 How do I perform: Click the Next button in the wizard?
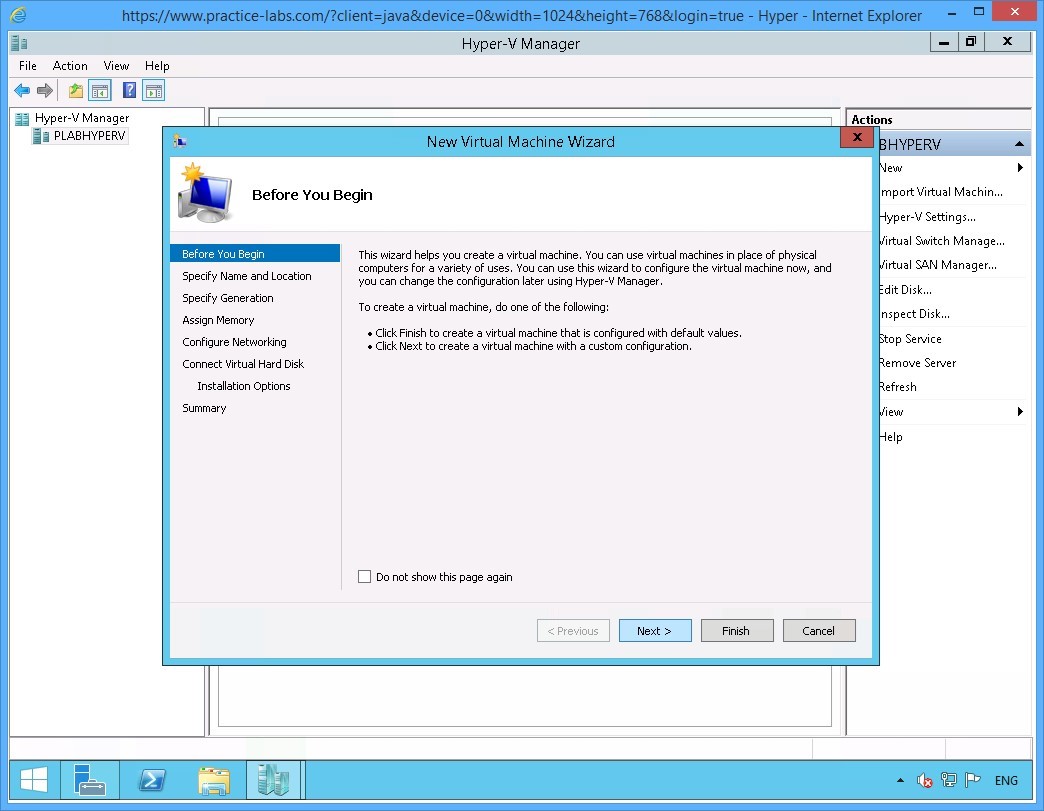click(x=655, y=630)
